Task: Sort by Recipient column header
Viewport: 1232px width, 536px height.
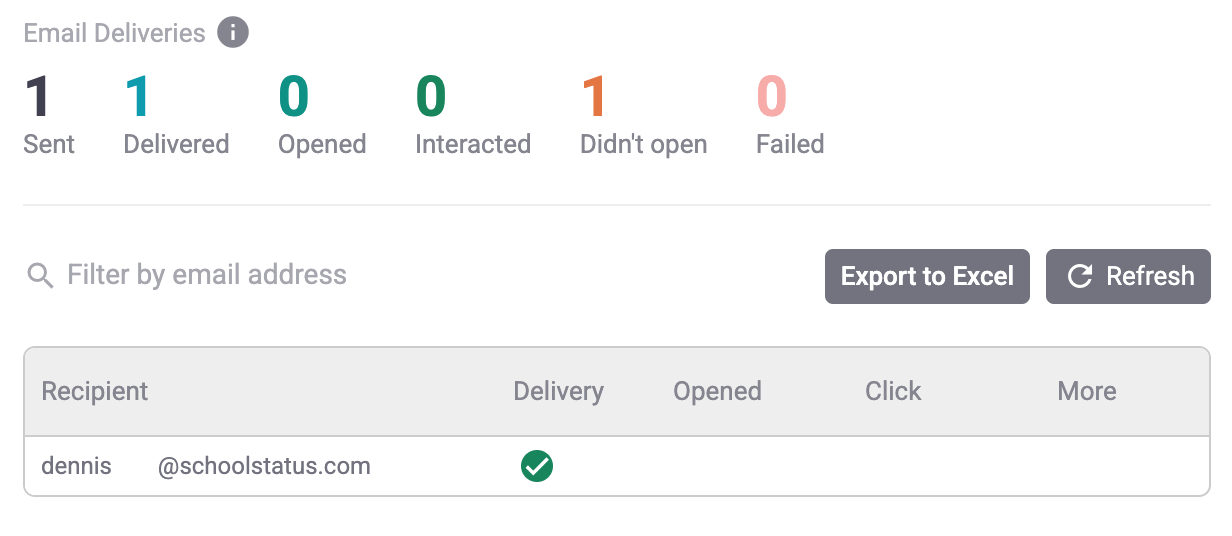Action: click(95, 391)
